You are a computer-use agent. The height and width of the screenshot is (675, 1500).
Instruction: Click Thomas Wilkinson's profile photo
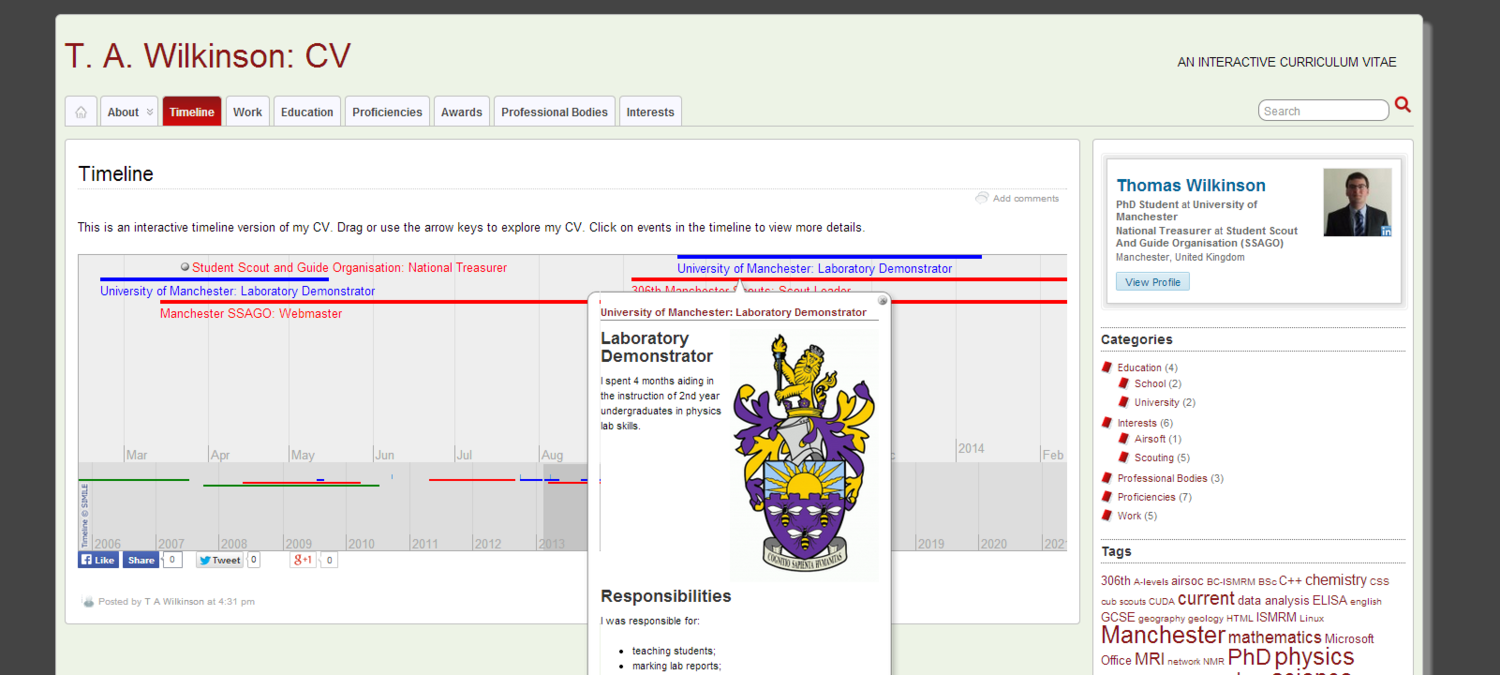point(1358,202)
